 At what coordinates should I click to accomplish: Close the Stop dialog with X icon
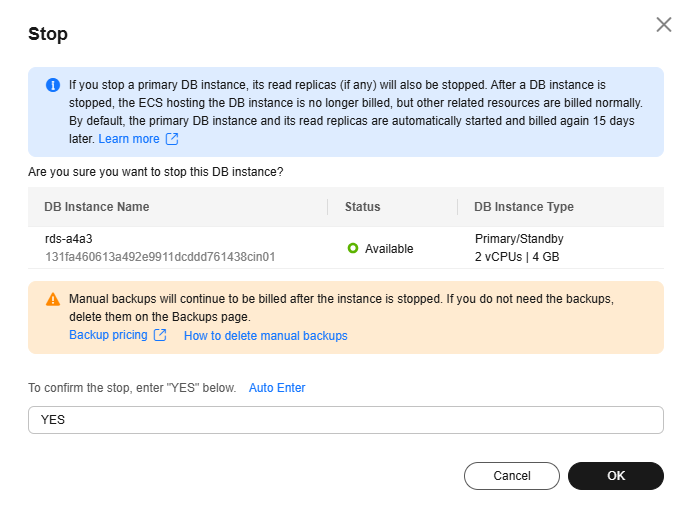point(663,25)
